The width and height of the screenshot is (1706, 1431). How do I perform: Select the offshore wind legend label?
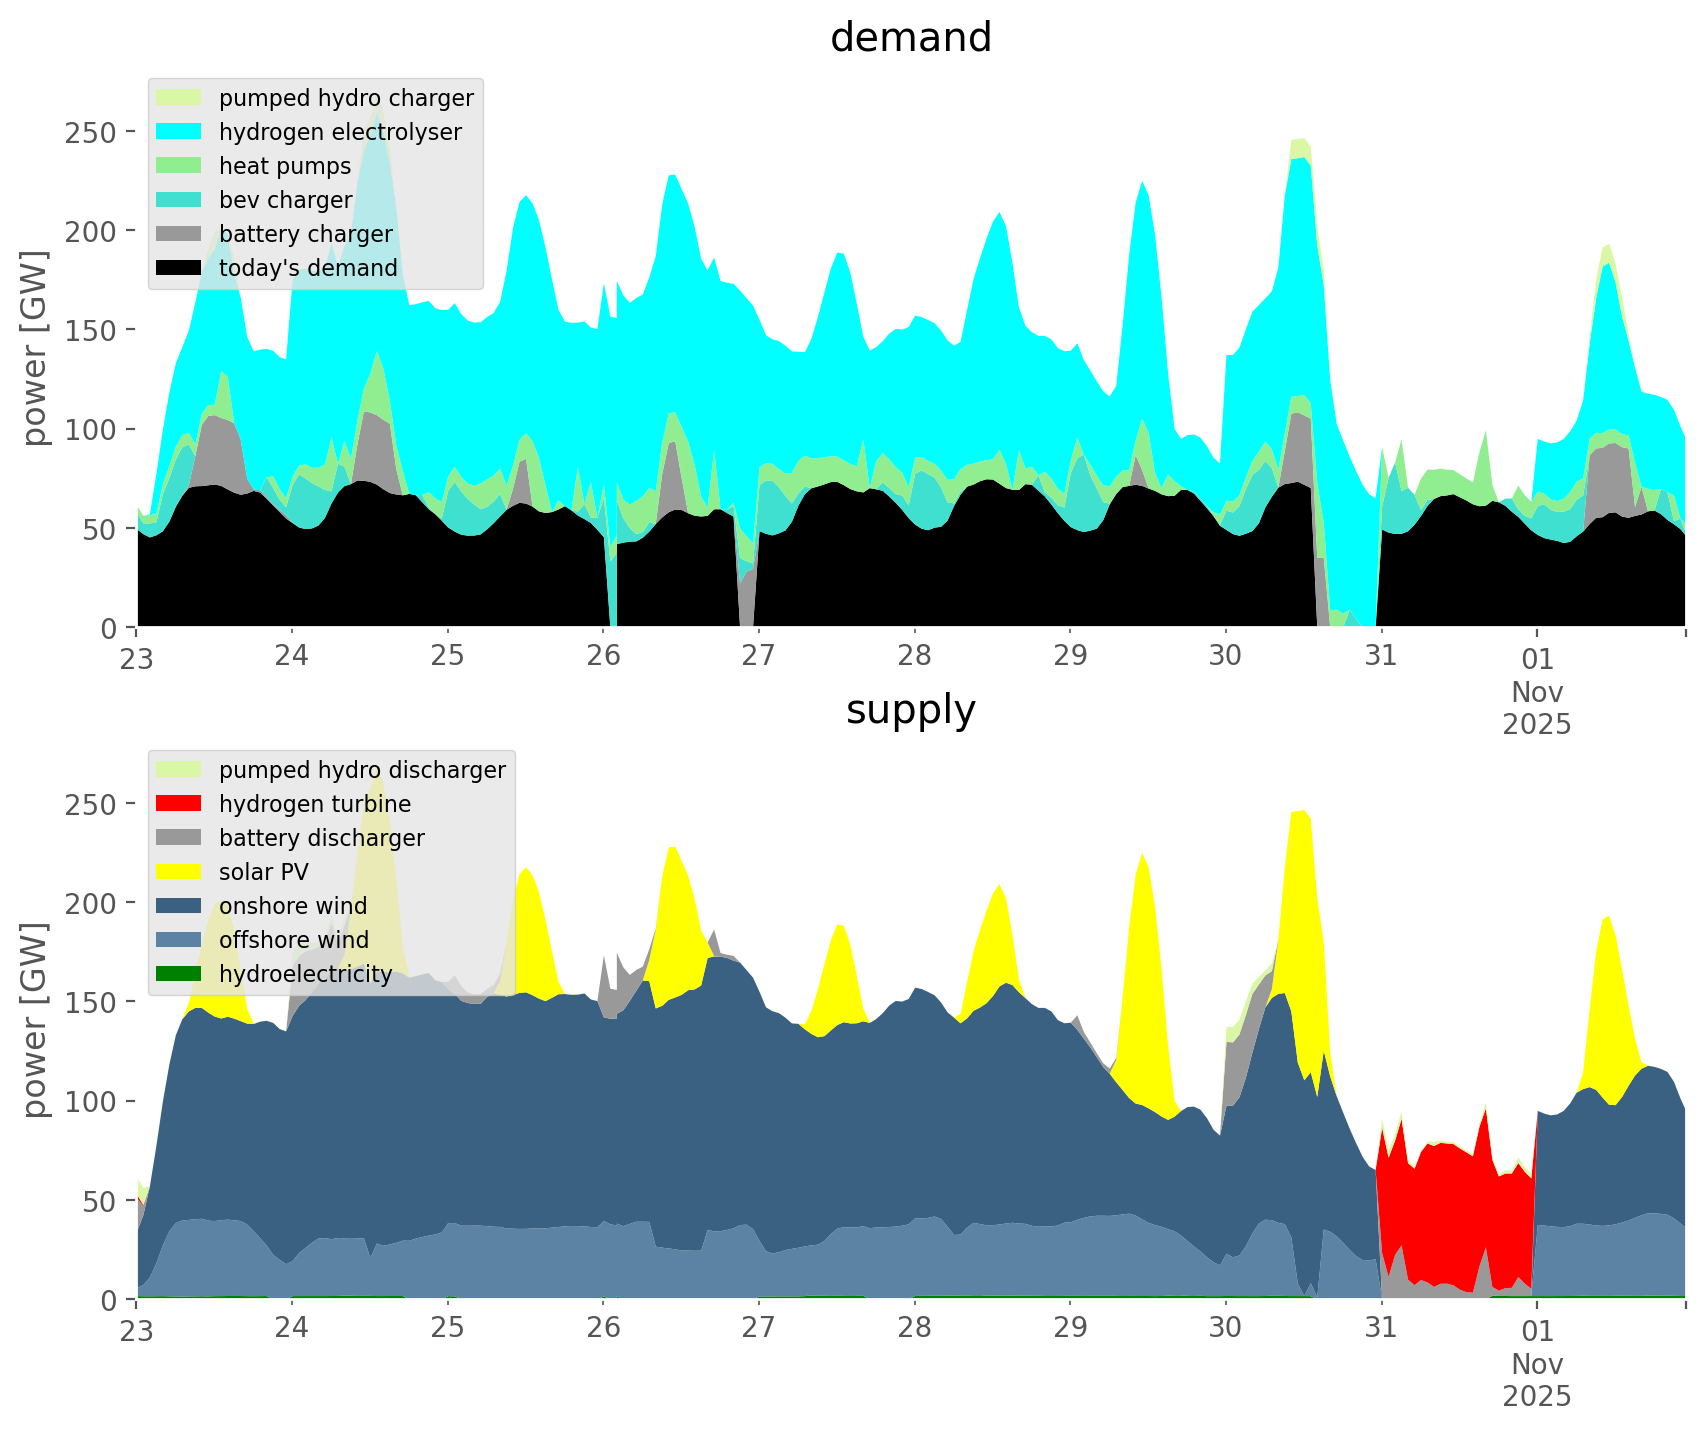(x=294, y=940)
